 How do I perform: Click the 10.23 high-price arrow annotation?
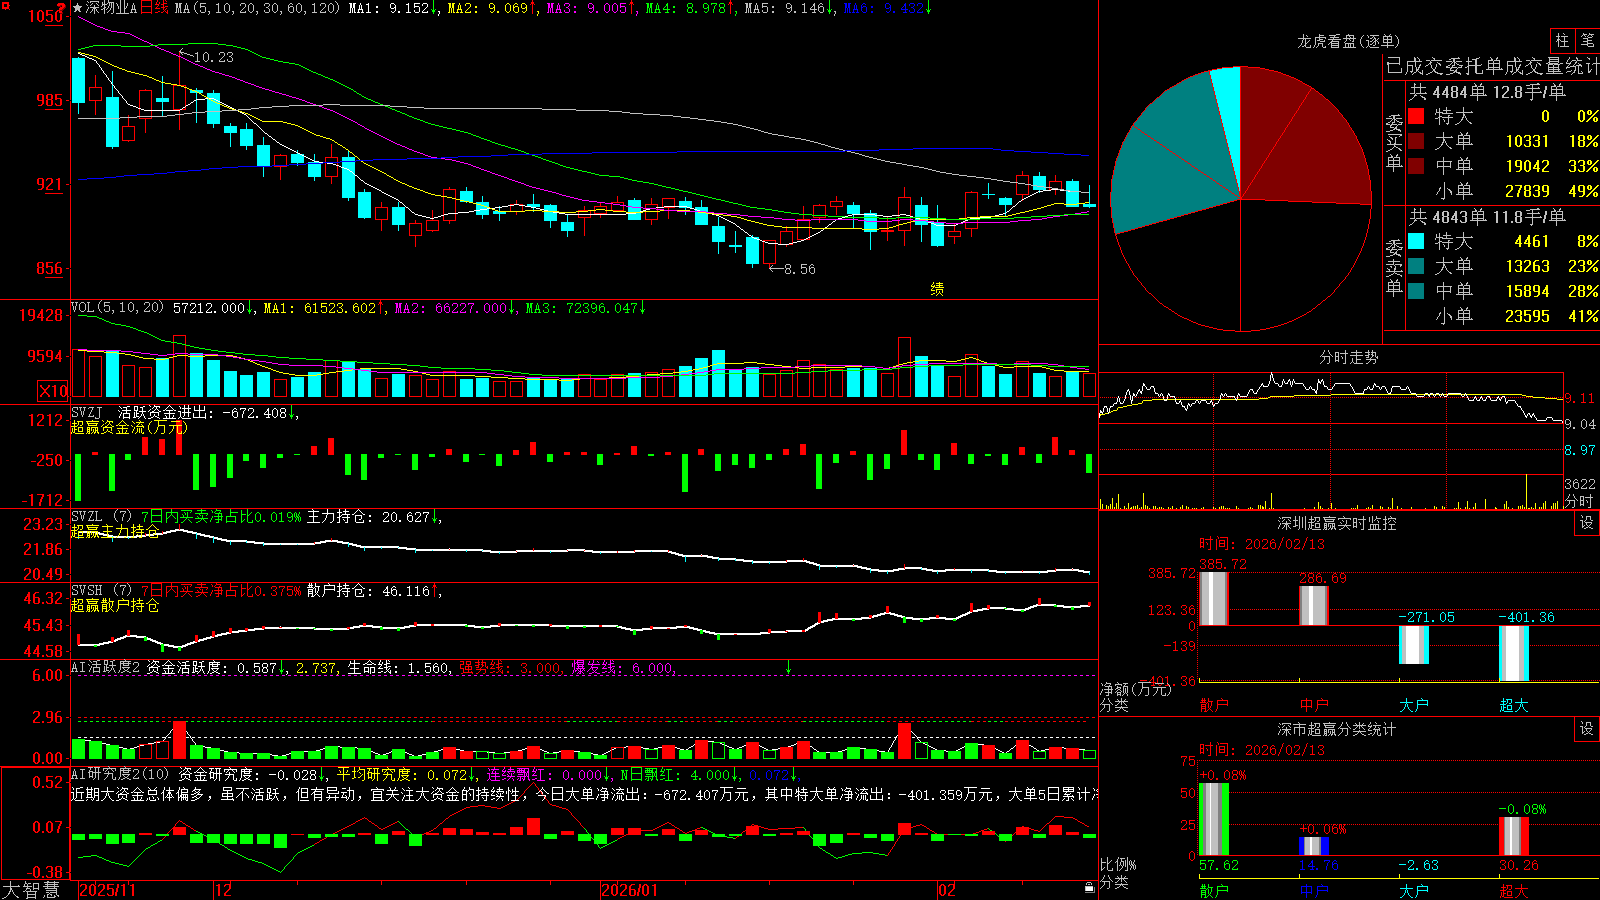point(206,57)
